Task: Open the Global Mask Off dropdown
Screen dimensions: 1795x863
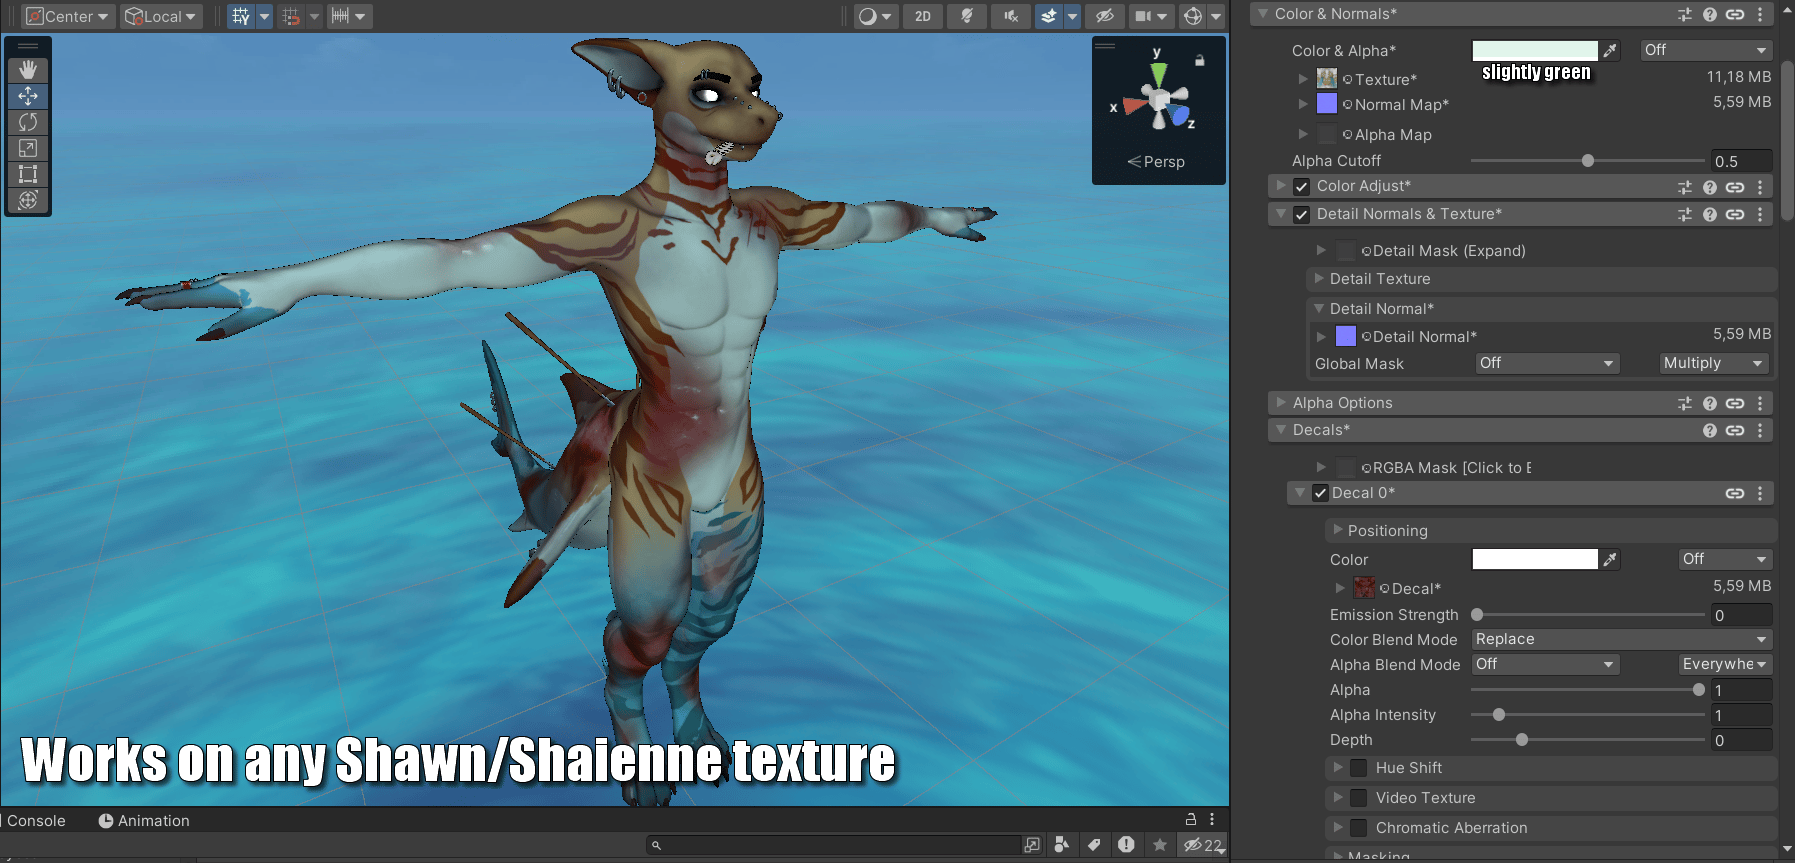Action: [x=1547, y=364]
